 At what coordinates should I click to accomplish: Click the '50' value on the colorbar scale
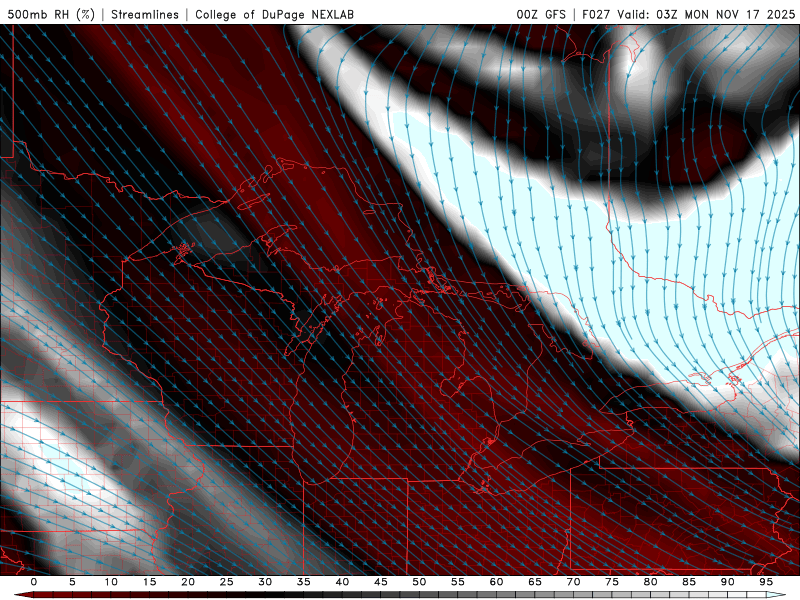click(x=419, y=582)
